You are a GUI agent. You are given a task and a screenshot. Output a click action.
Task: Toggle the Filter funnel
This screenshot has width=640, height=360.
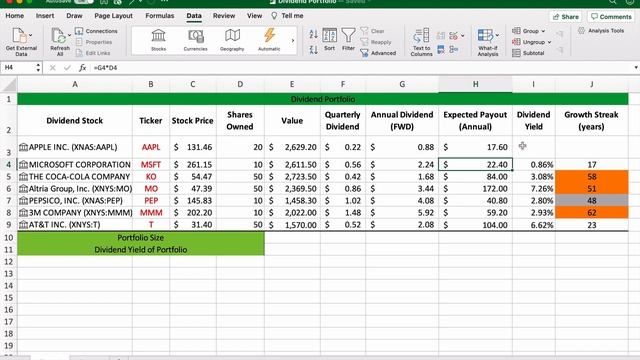pyautogui.click(x=348, y=40)
